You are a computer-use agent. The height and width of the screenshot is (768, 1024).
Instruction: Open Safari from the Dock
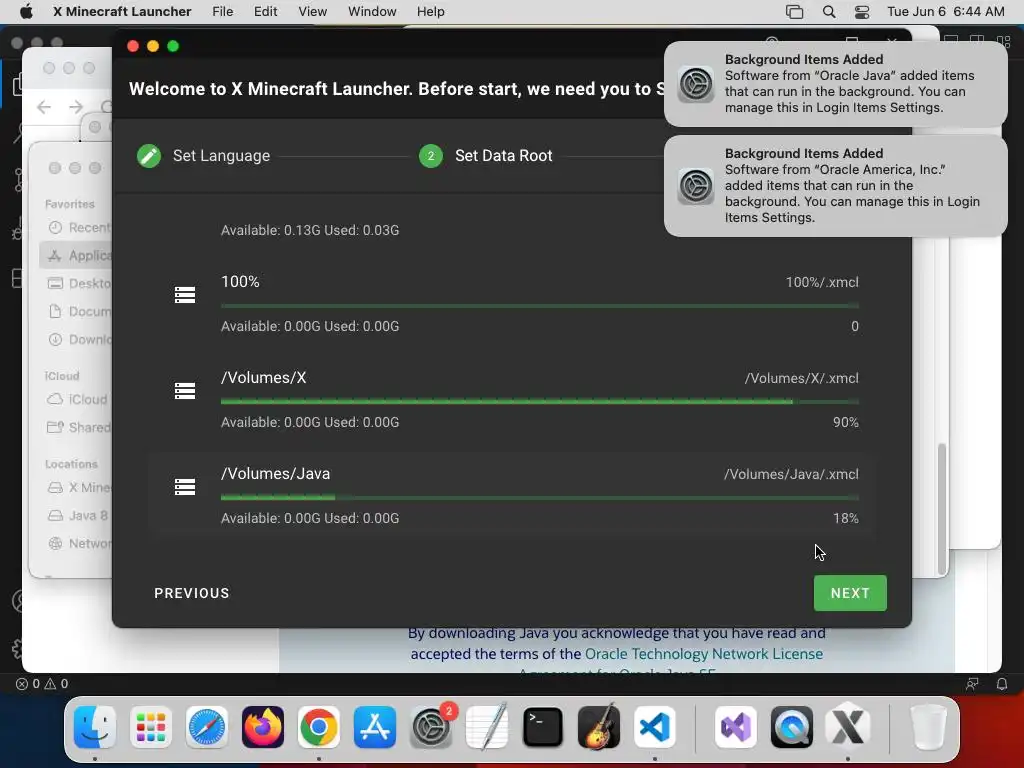(x=207, y=727)
